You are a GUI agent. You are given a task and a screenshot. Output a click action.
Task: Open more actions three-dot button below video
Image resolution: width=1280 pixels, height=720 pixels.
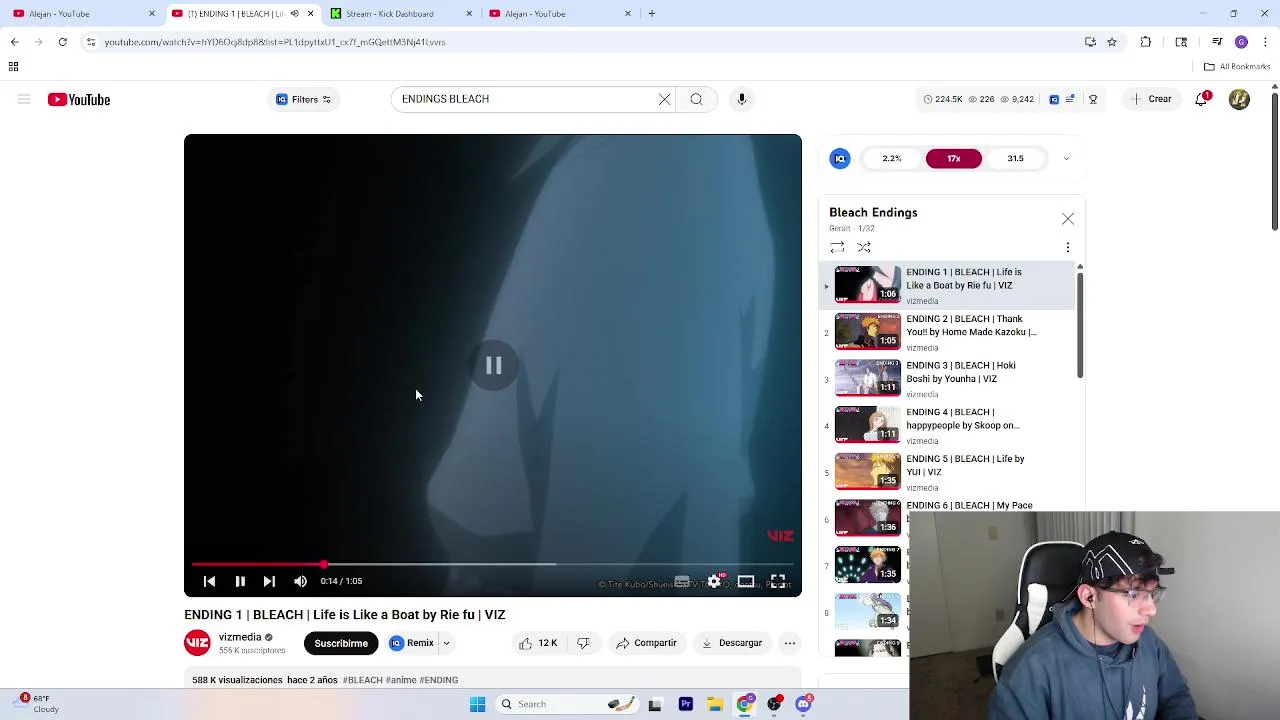click(790, 643)
